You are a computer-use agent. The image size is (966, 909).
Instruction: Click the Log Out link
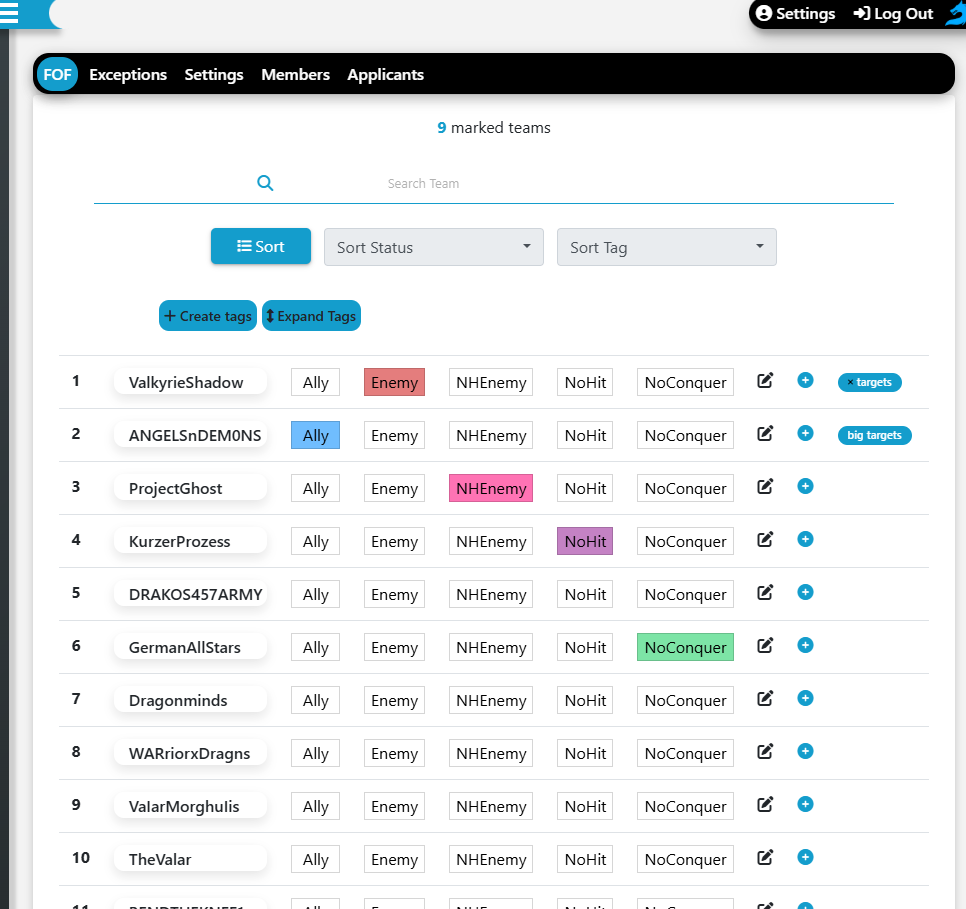(893, 14)
